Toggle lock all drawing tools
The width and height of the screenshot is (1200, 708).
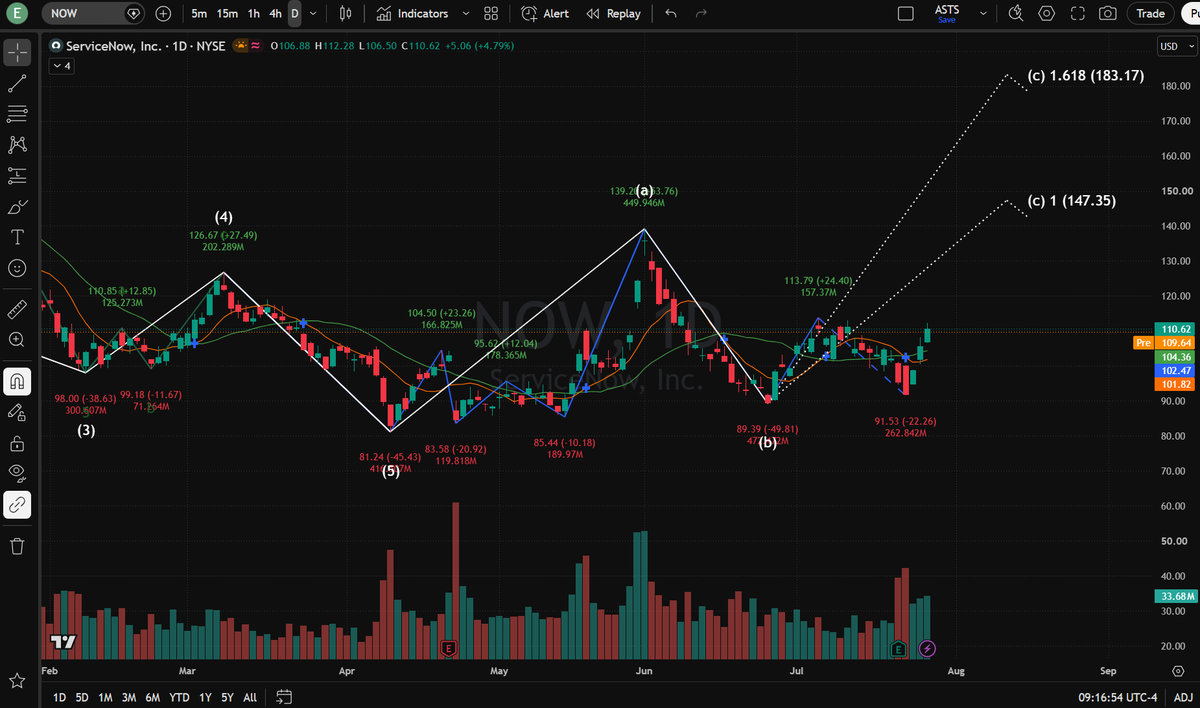[x=17, y=442]
